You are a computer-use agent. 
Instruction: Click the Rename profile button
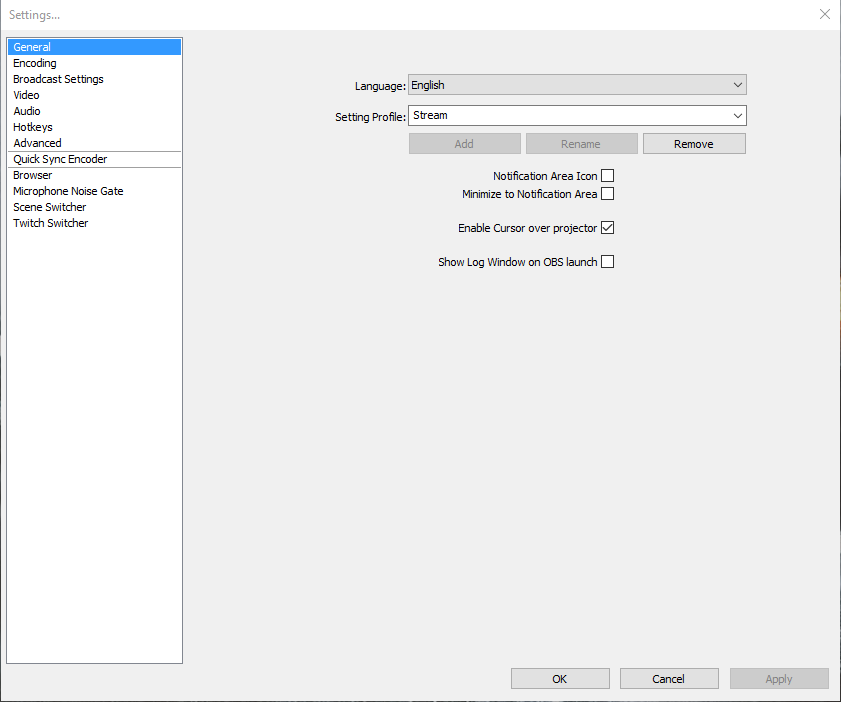tap(581, 144)
